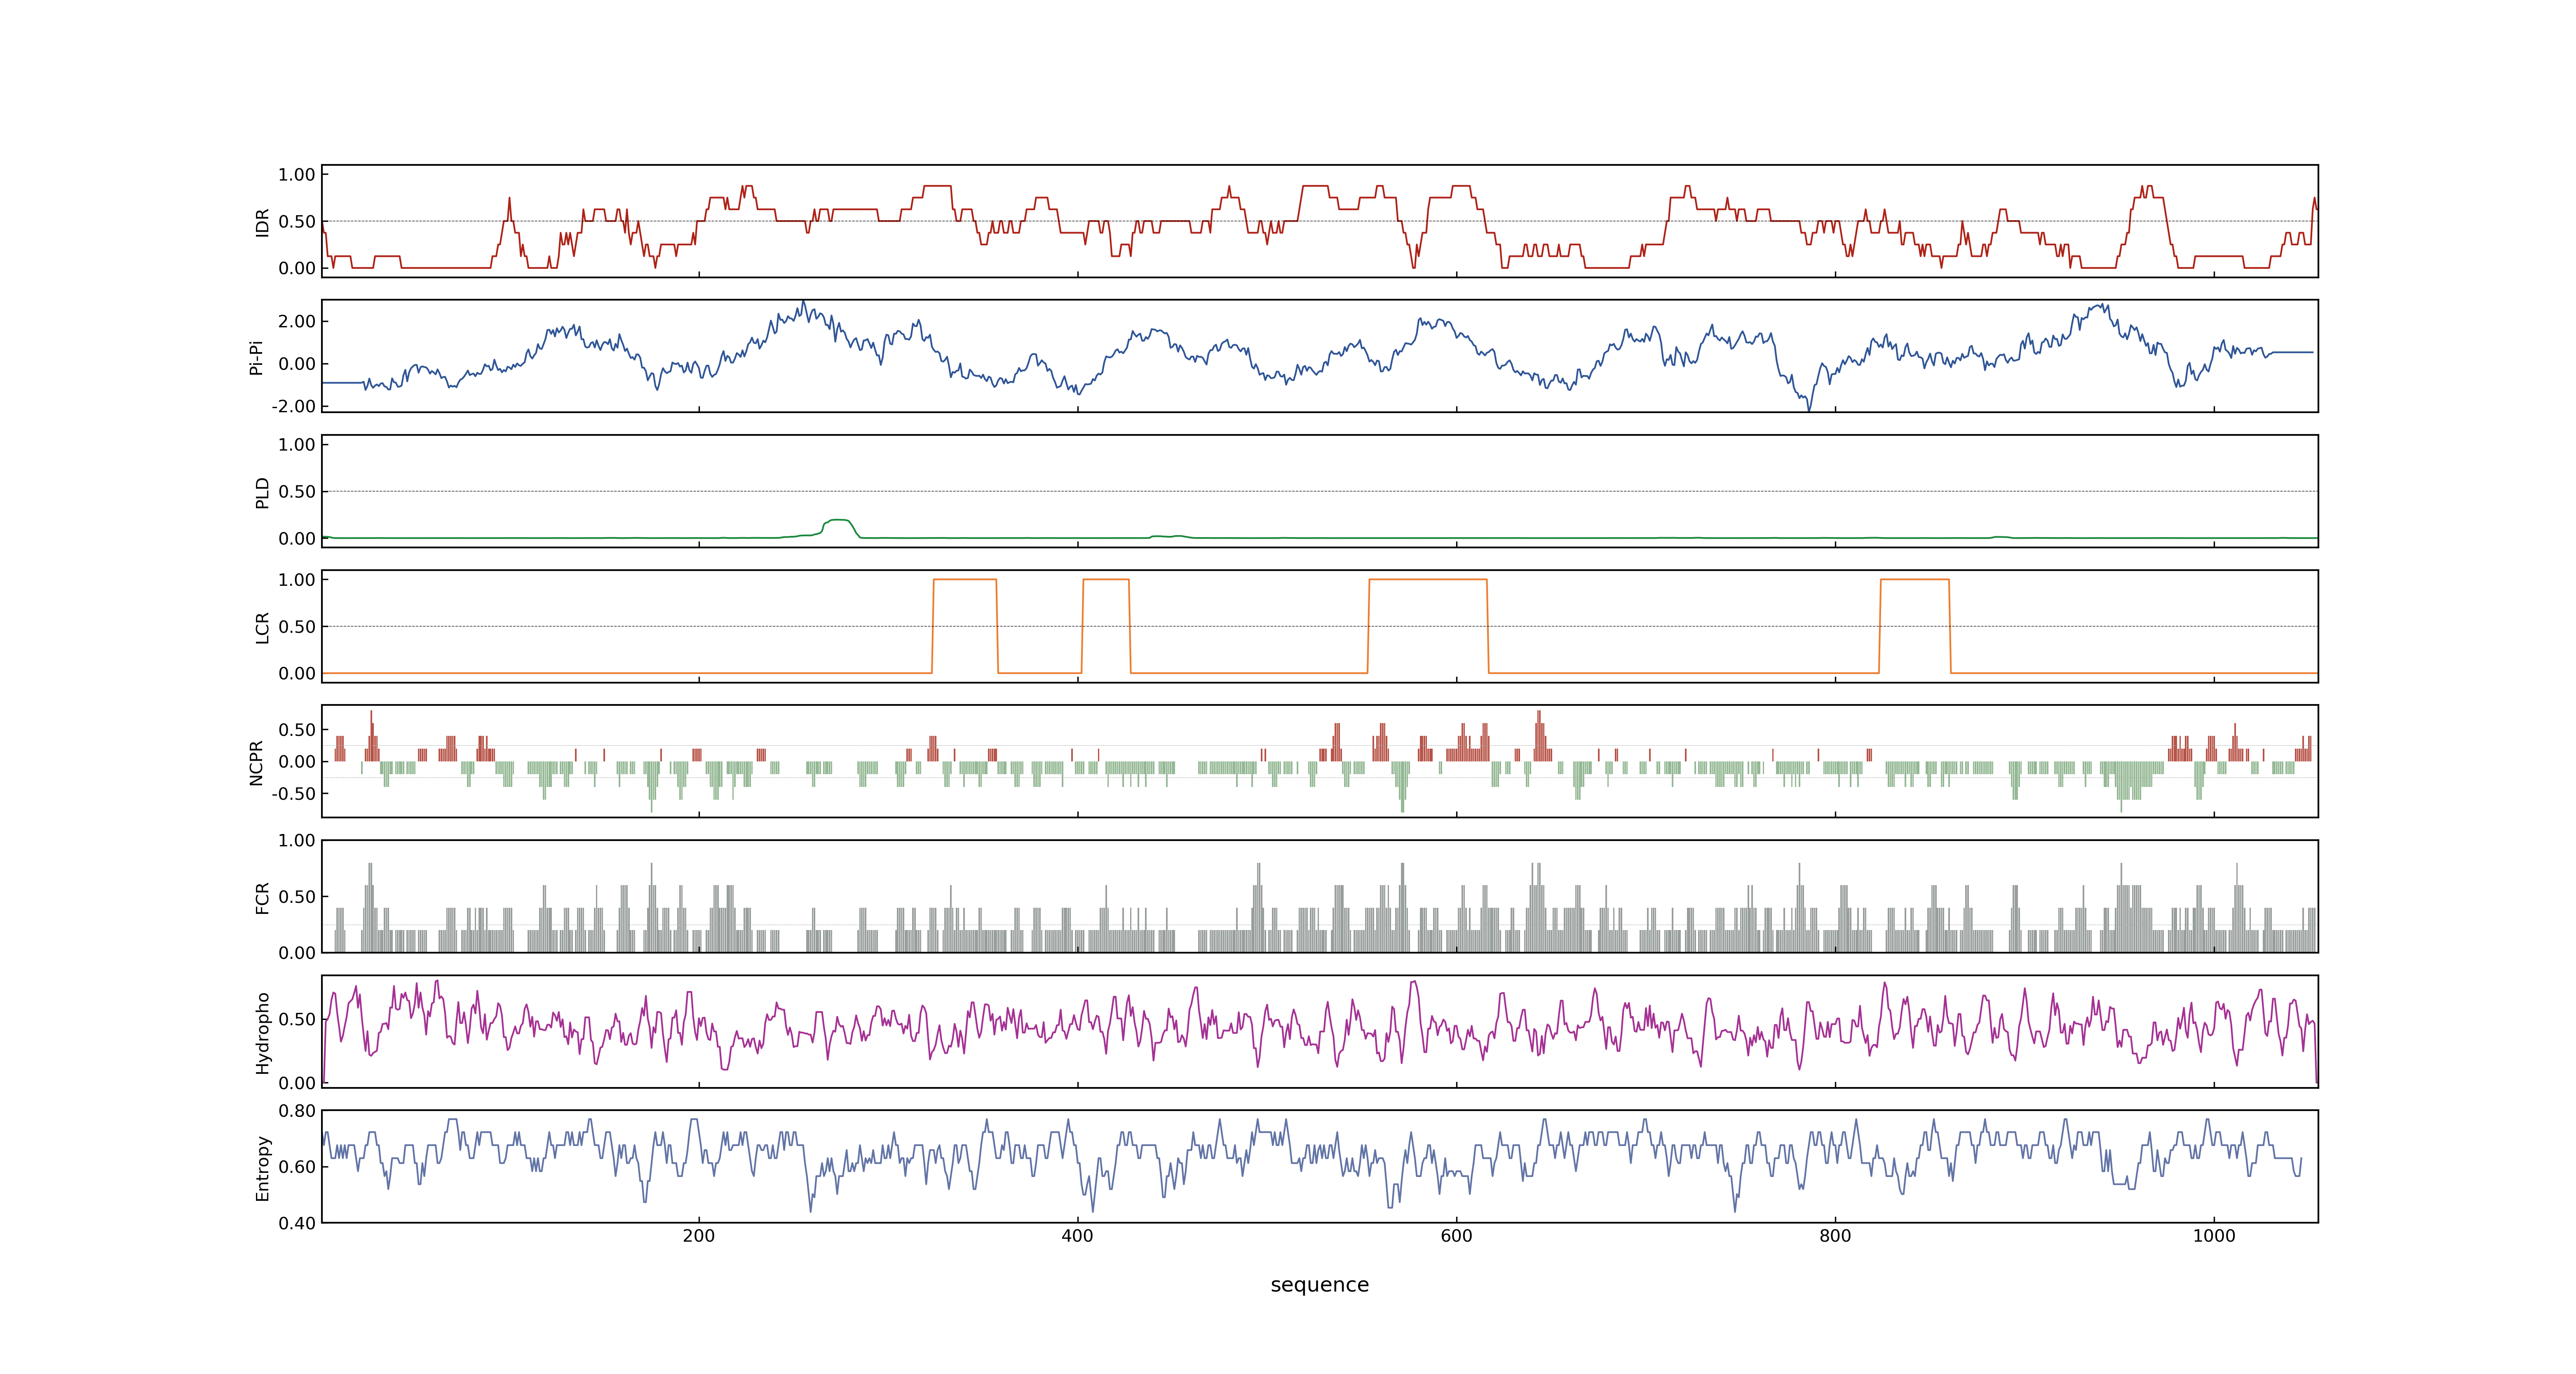Select the -2.00 tick of the Pi-Pi panel

point(293,406)
